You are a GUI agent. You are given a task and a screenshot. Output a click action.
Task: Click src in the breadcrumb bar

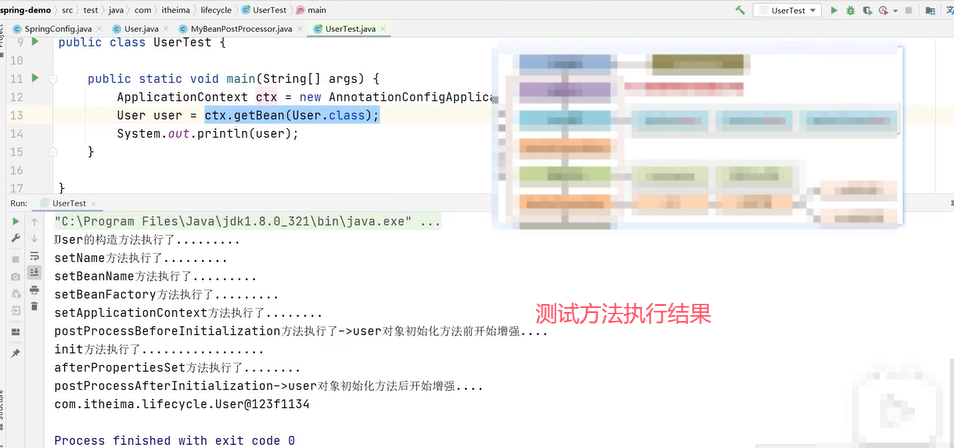[67, 10]
